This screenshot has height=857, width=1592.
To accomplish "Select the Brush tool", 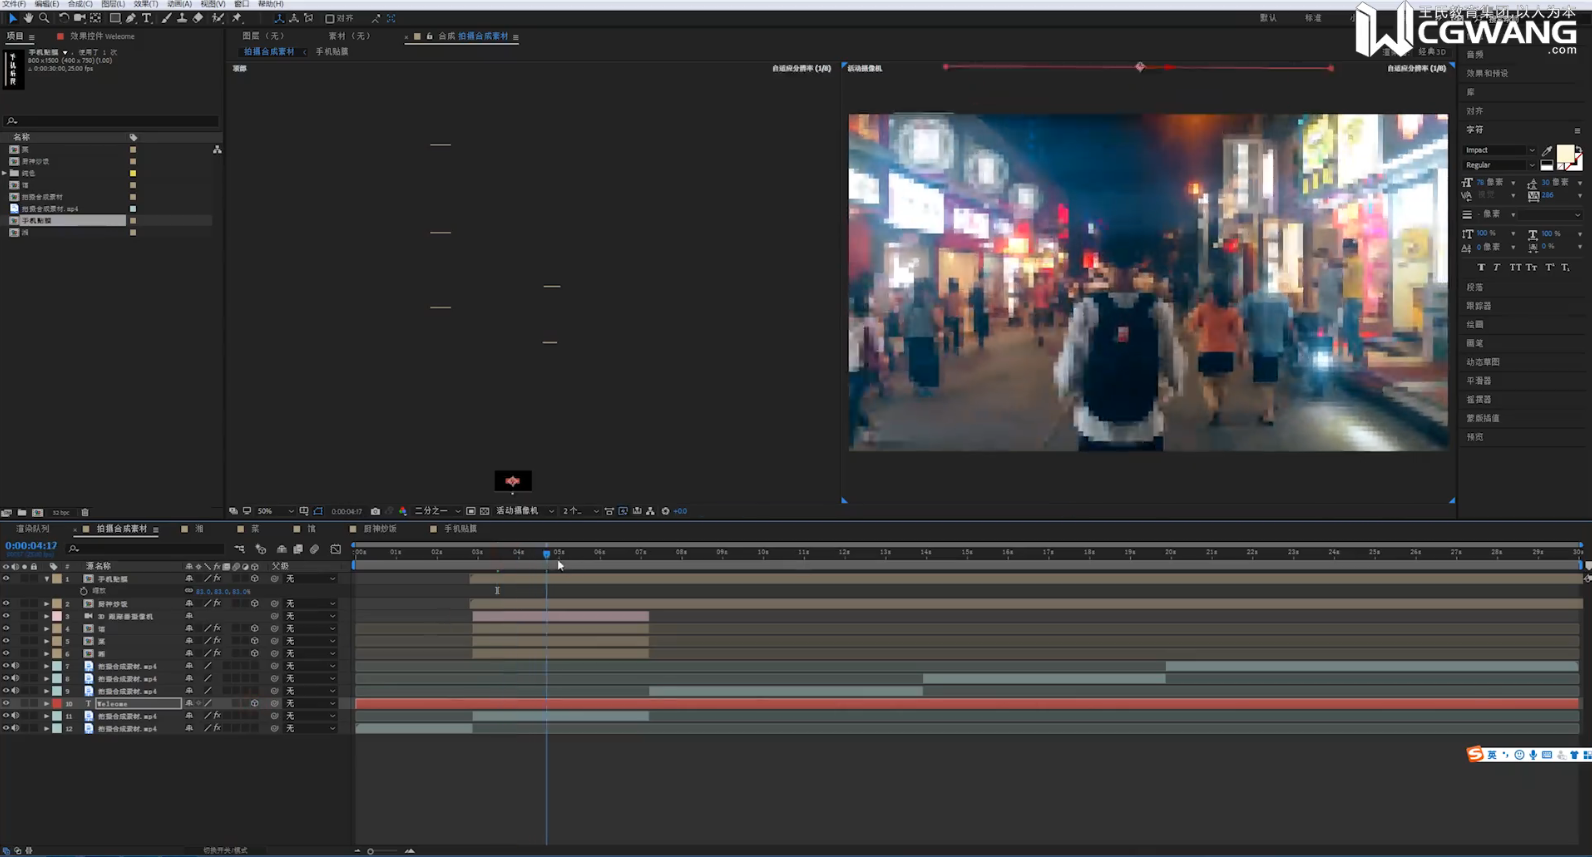I will click(166, 18).
